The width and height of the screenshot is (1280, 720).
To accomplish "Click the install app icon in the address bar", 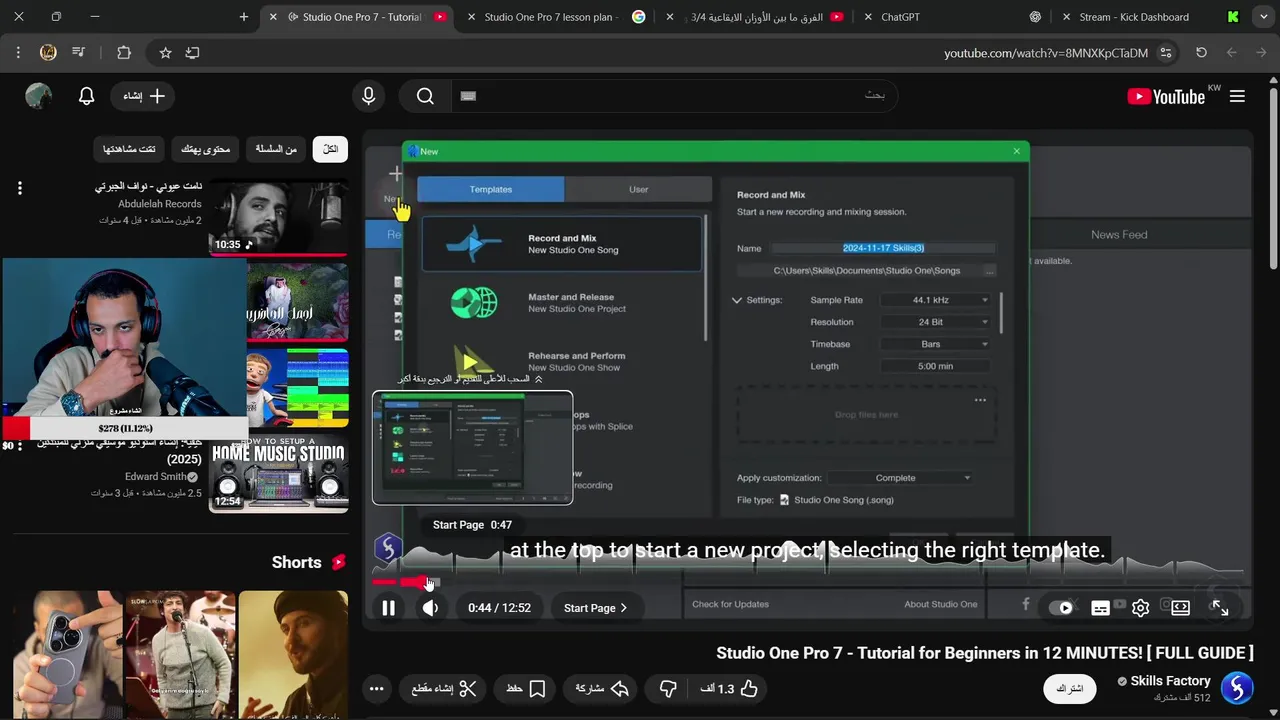I will click(x=192, y=52).
